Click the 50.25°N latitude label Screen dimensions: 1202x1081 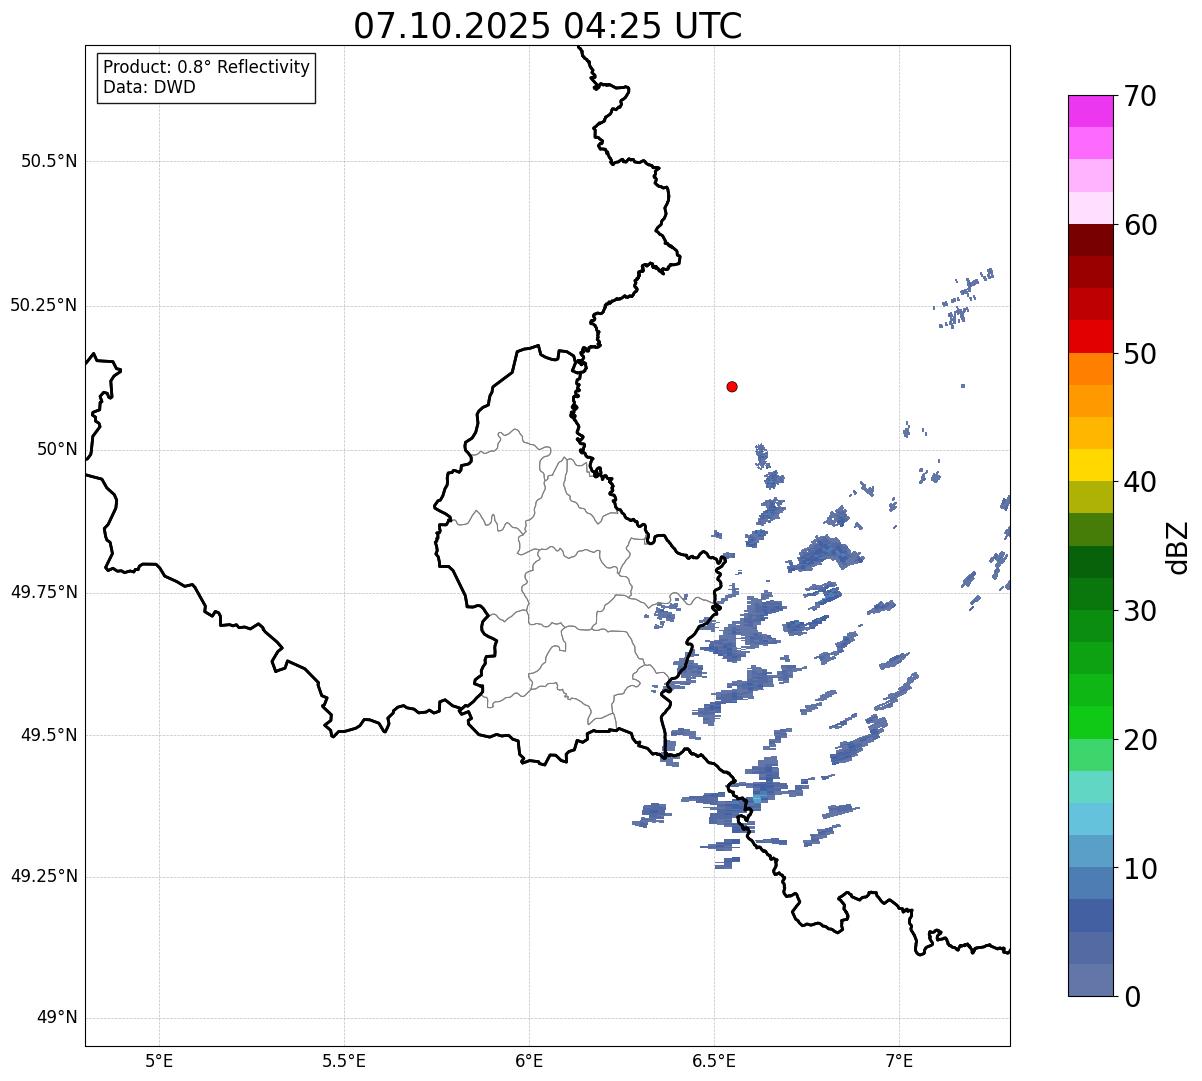43,305
